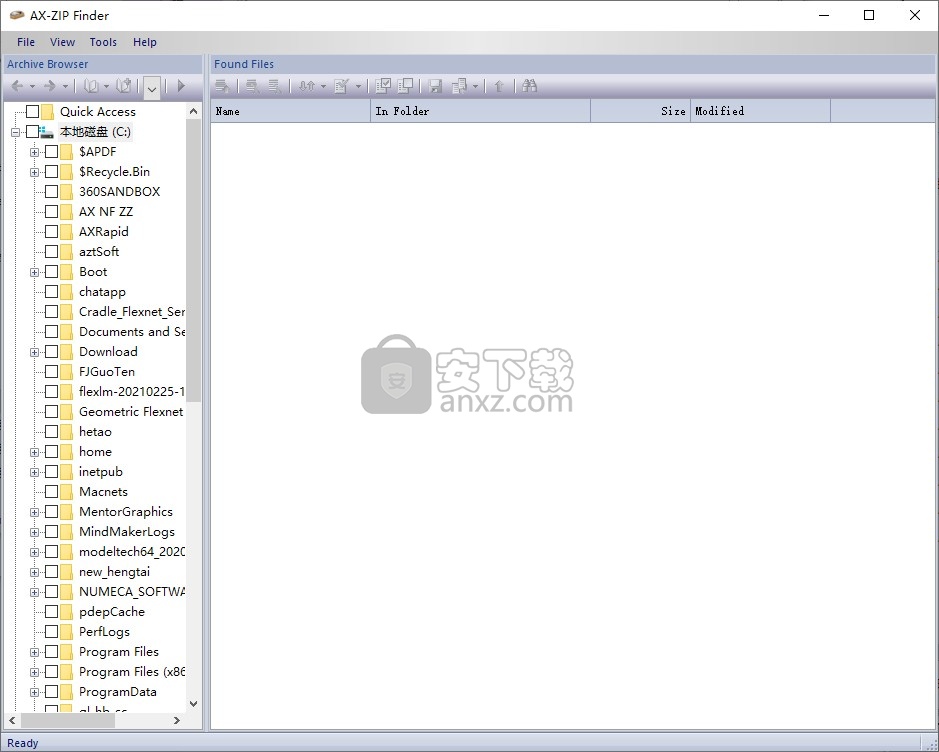Open the File menu
Image resolution: width=939 pixels, height=752 pixels.
point(26,42)
